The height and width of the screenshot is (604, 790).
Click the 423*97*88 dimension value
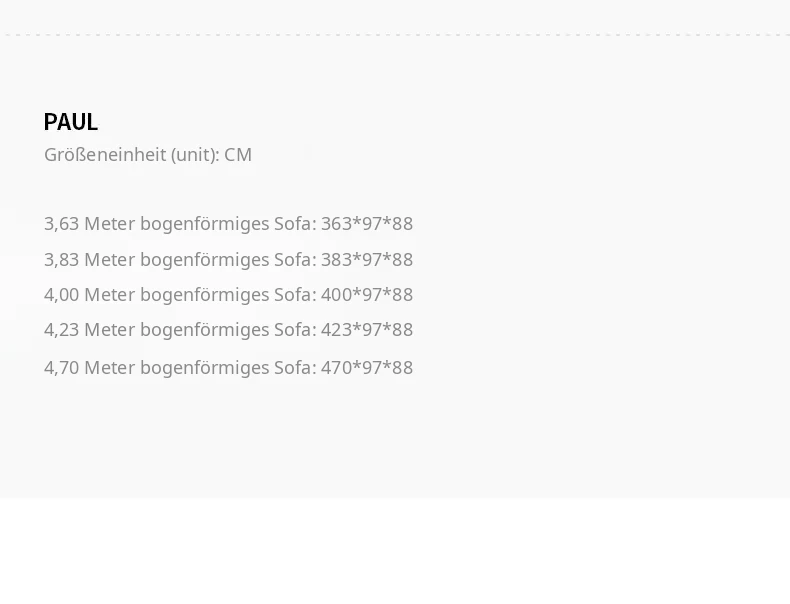[x=367, y=330]
